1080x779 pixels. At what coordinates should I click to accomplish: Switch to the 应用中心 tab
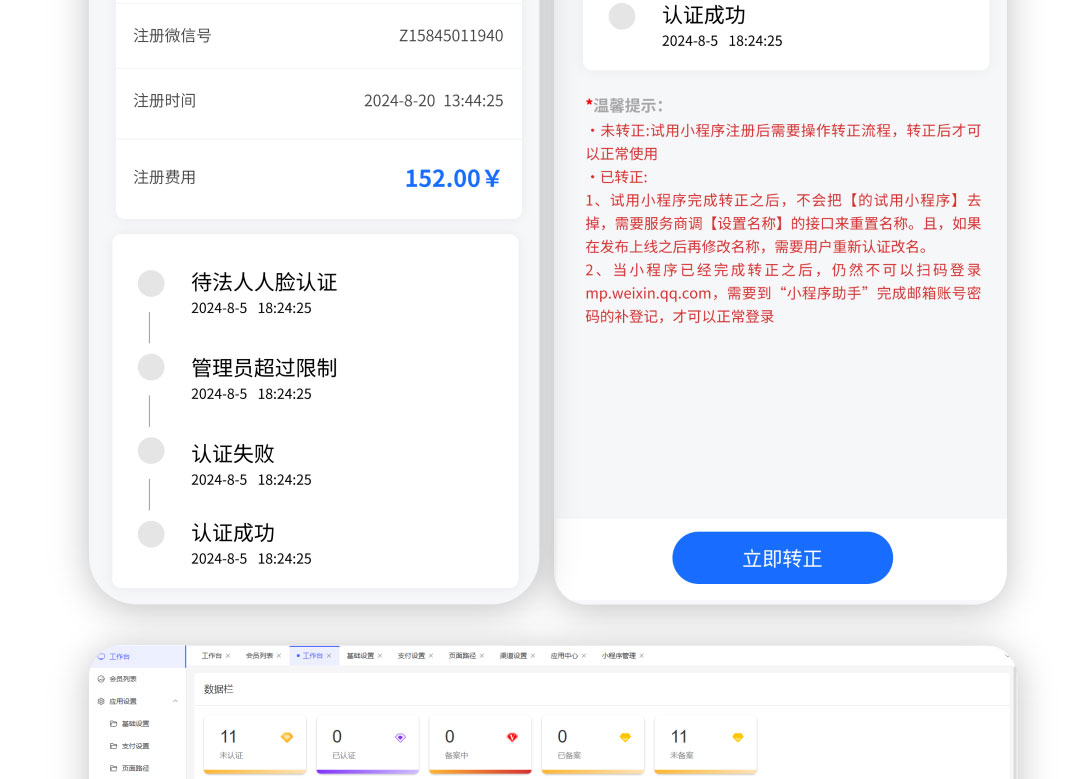pyautogui.click(x=563, y=656)
